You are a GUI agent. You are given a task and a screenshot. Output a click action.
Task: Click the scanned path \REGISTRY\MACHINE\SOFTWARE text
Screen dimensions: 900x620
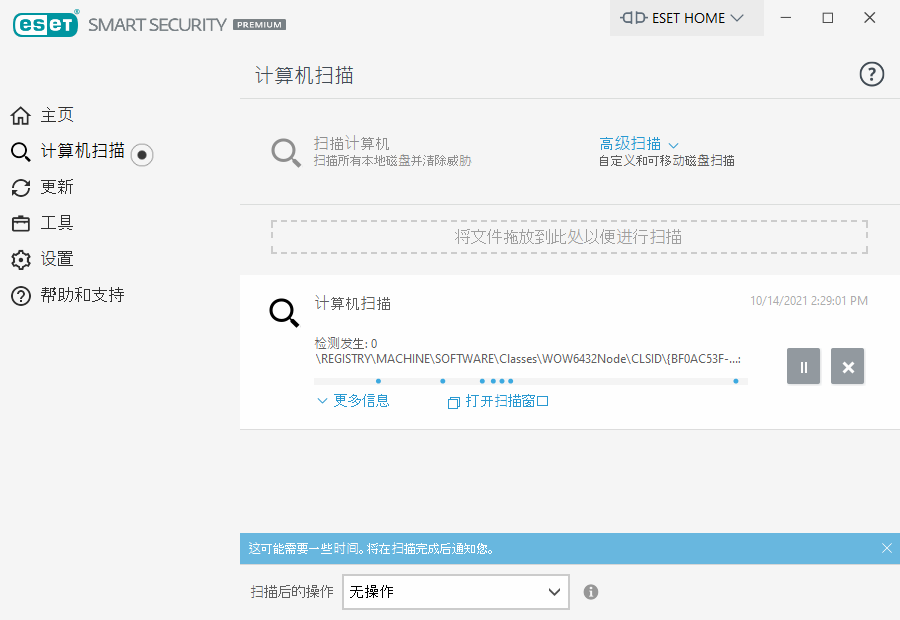(x=528, y=359)
